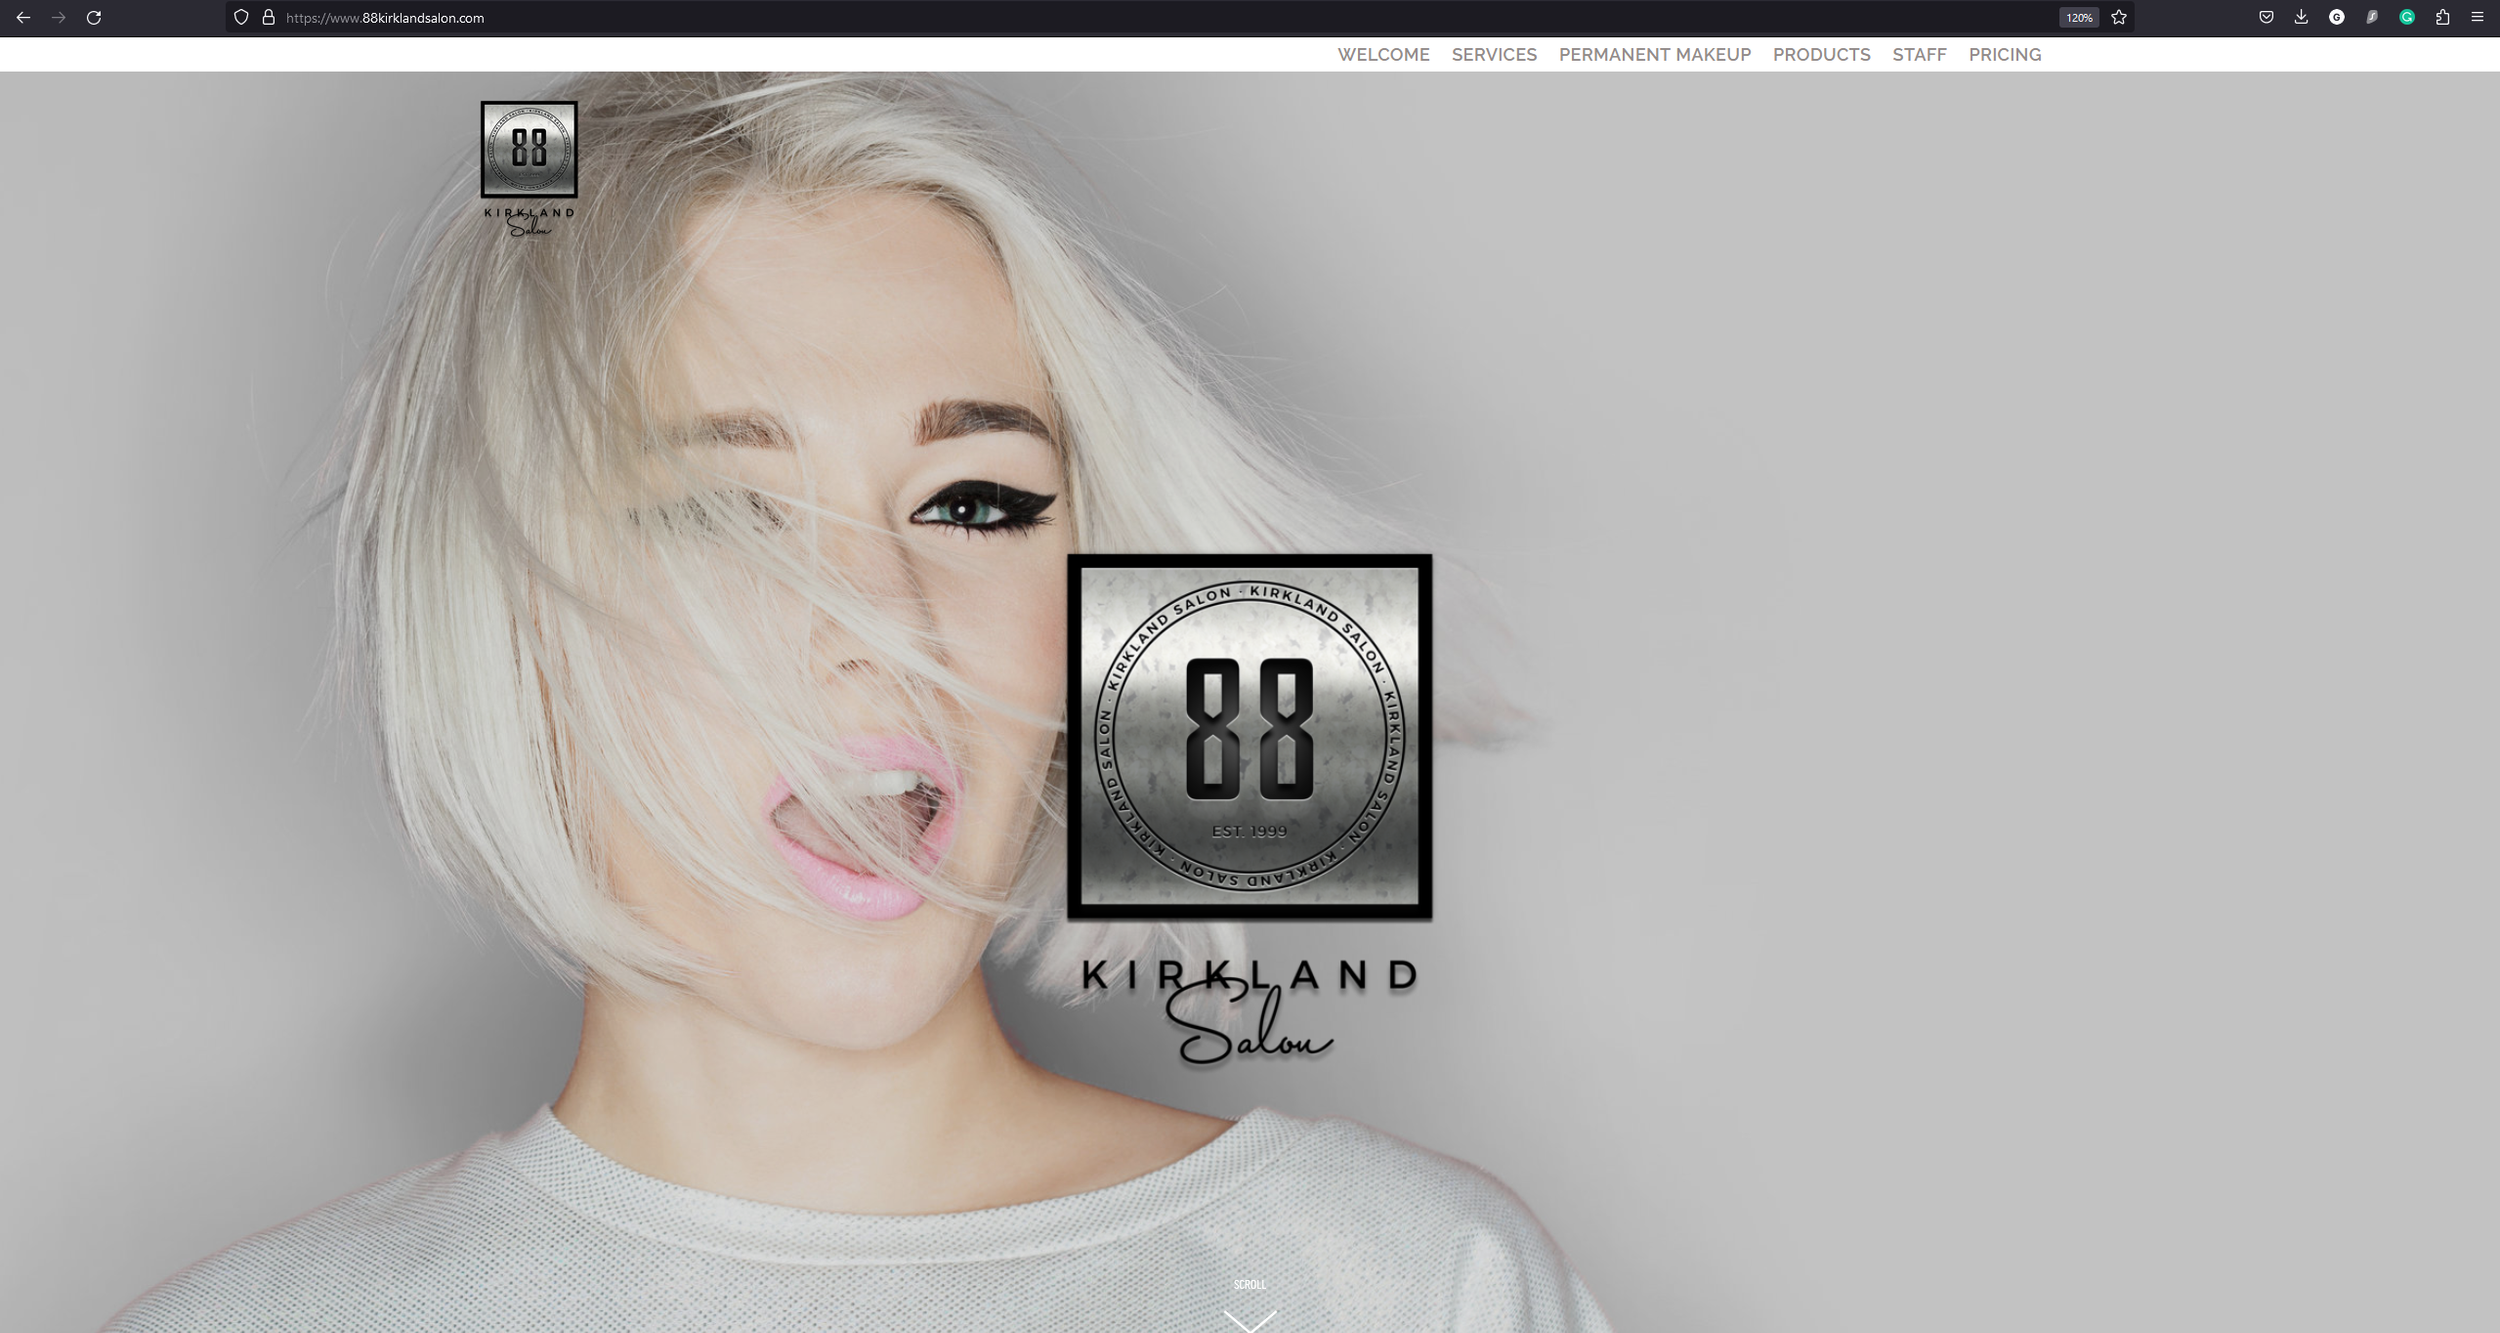Save page to Pocket

tap(2266, 17)
